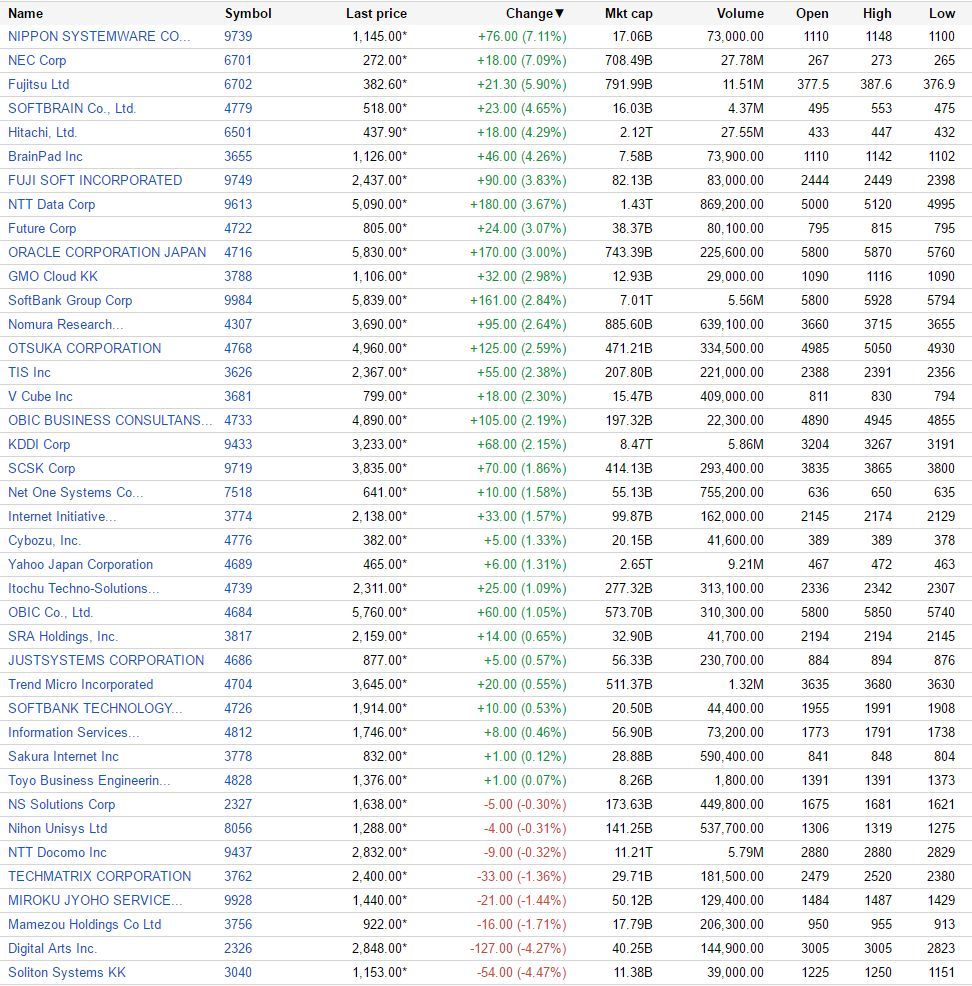
Task: Open Mamezou Holdings Co Ltd link
Action: (84, 924)
